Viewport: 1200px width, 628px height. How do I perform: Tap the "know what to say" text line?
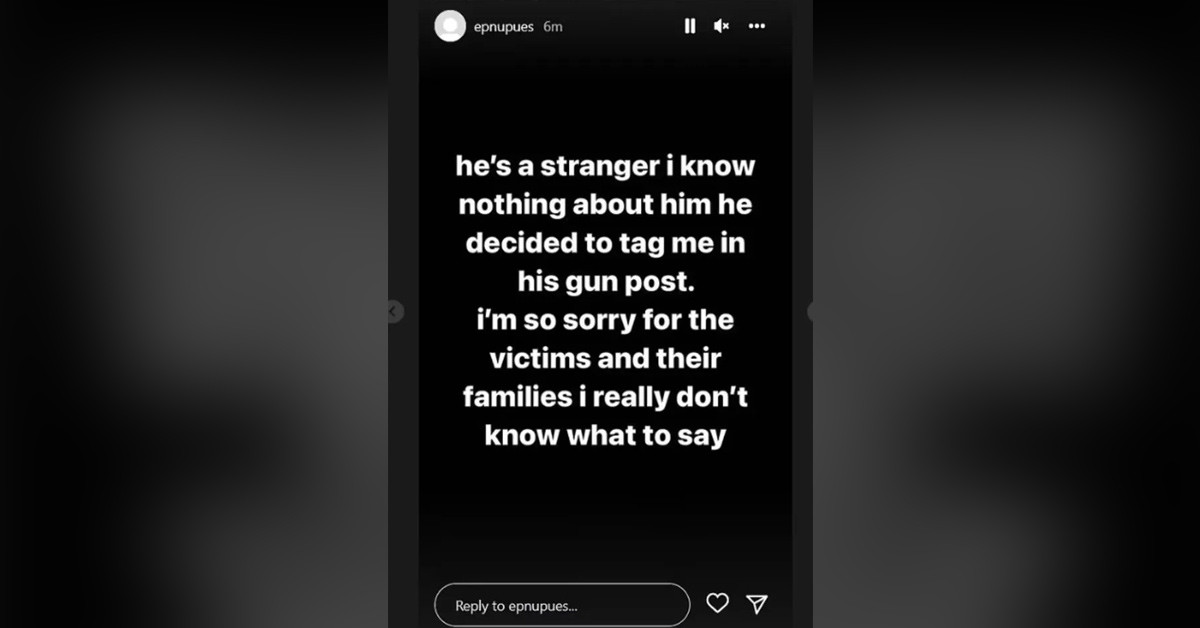[605, 436]
